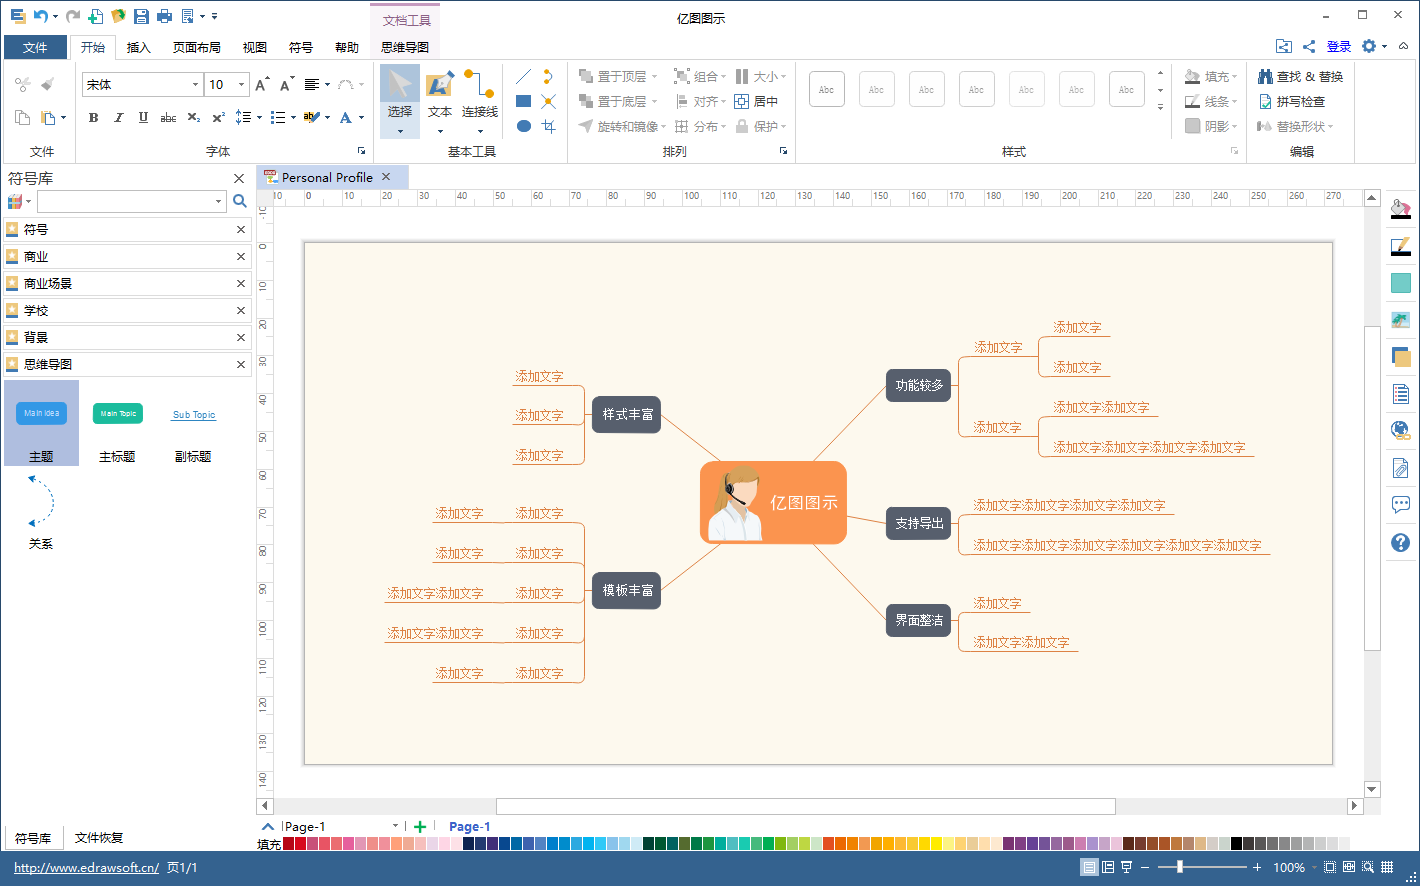This screenshot has height=886, width=1420.
Task: Select the 主题 Main Idea shape thumbnail
Action: pos(41,423)
